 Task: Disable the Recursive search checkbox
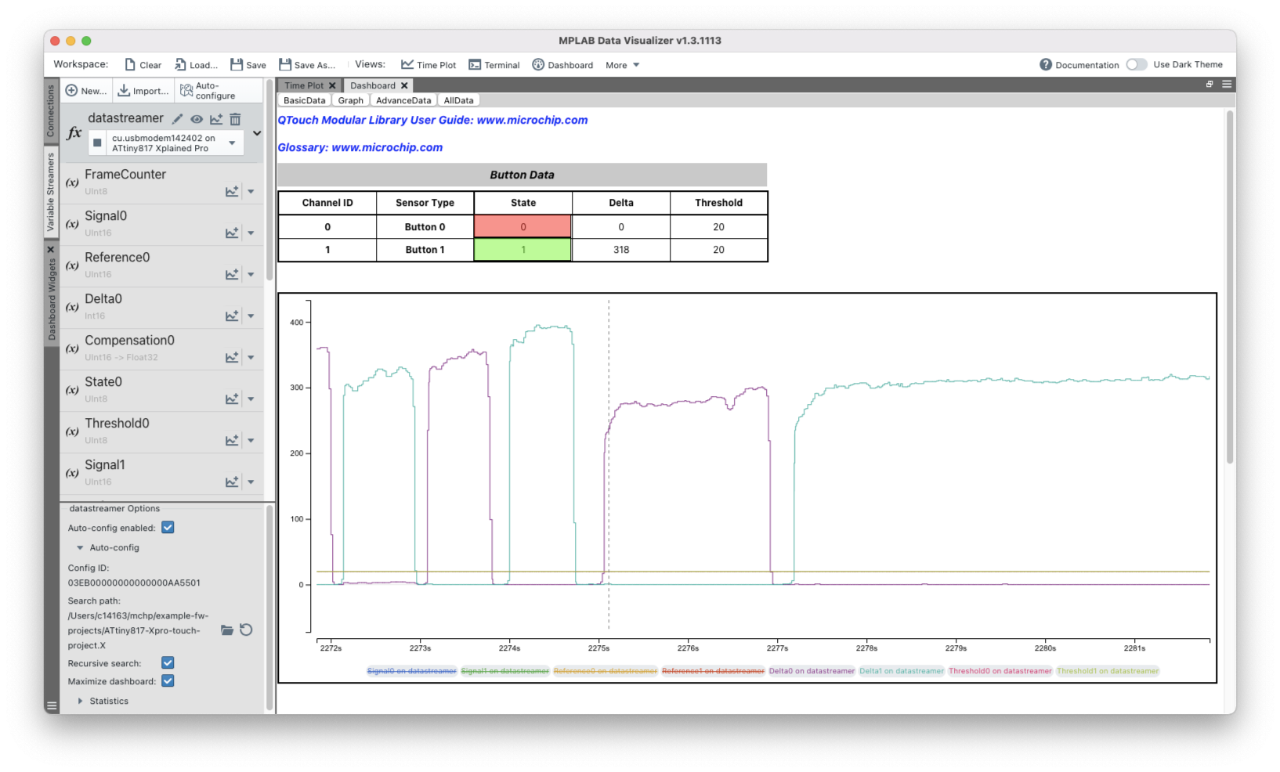(168, 663)
